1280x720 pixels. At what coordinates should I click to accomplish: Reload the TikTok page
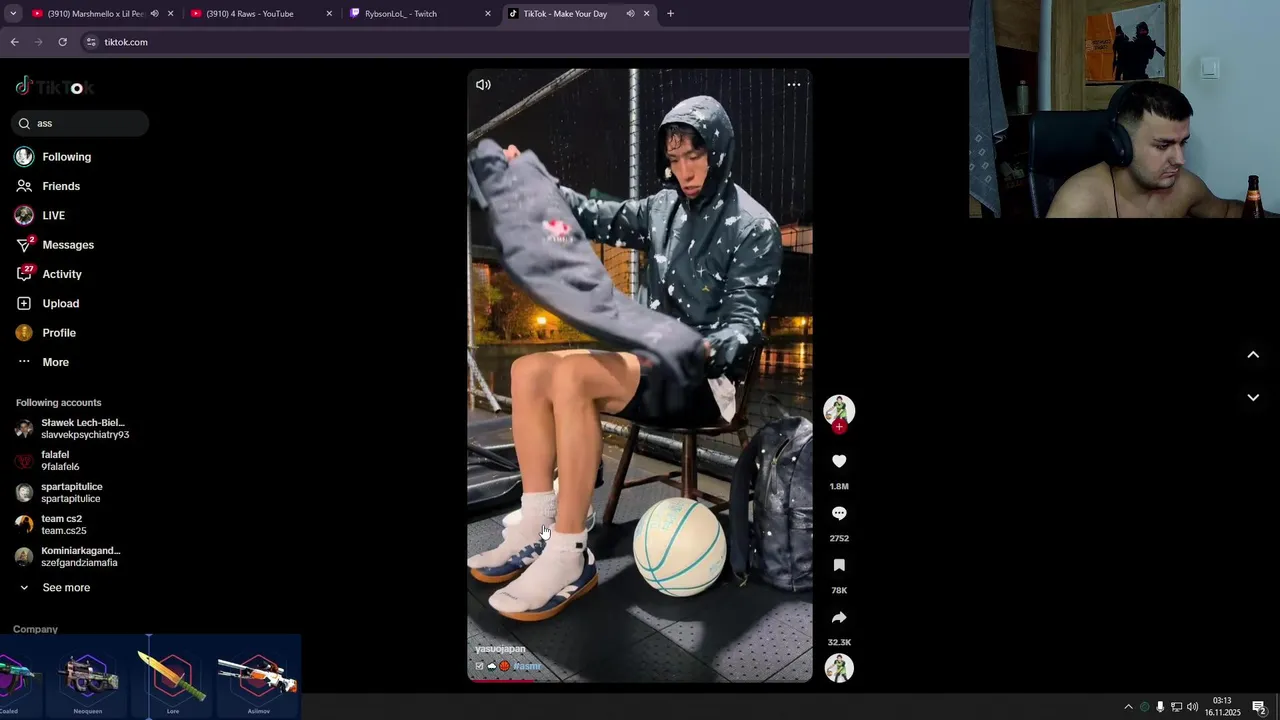tap(62, 42)
